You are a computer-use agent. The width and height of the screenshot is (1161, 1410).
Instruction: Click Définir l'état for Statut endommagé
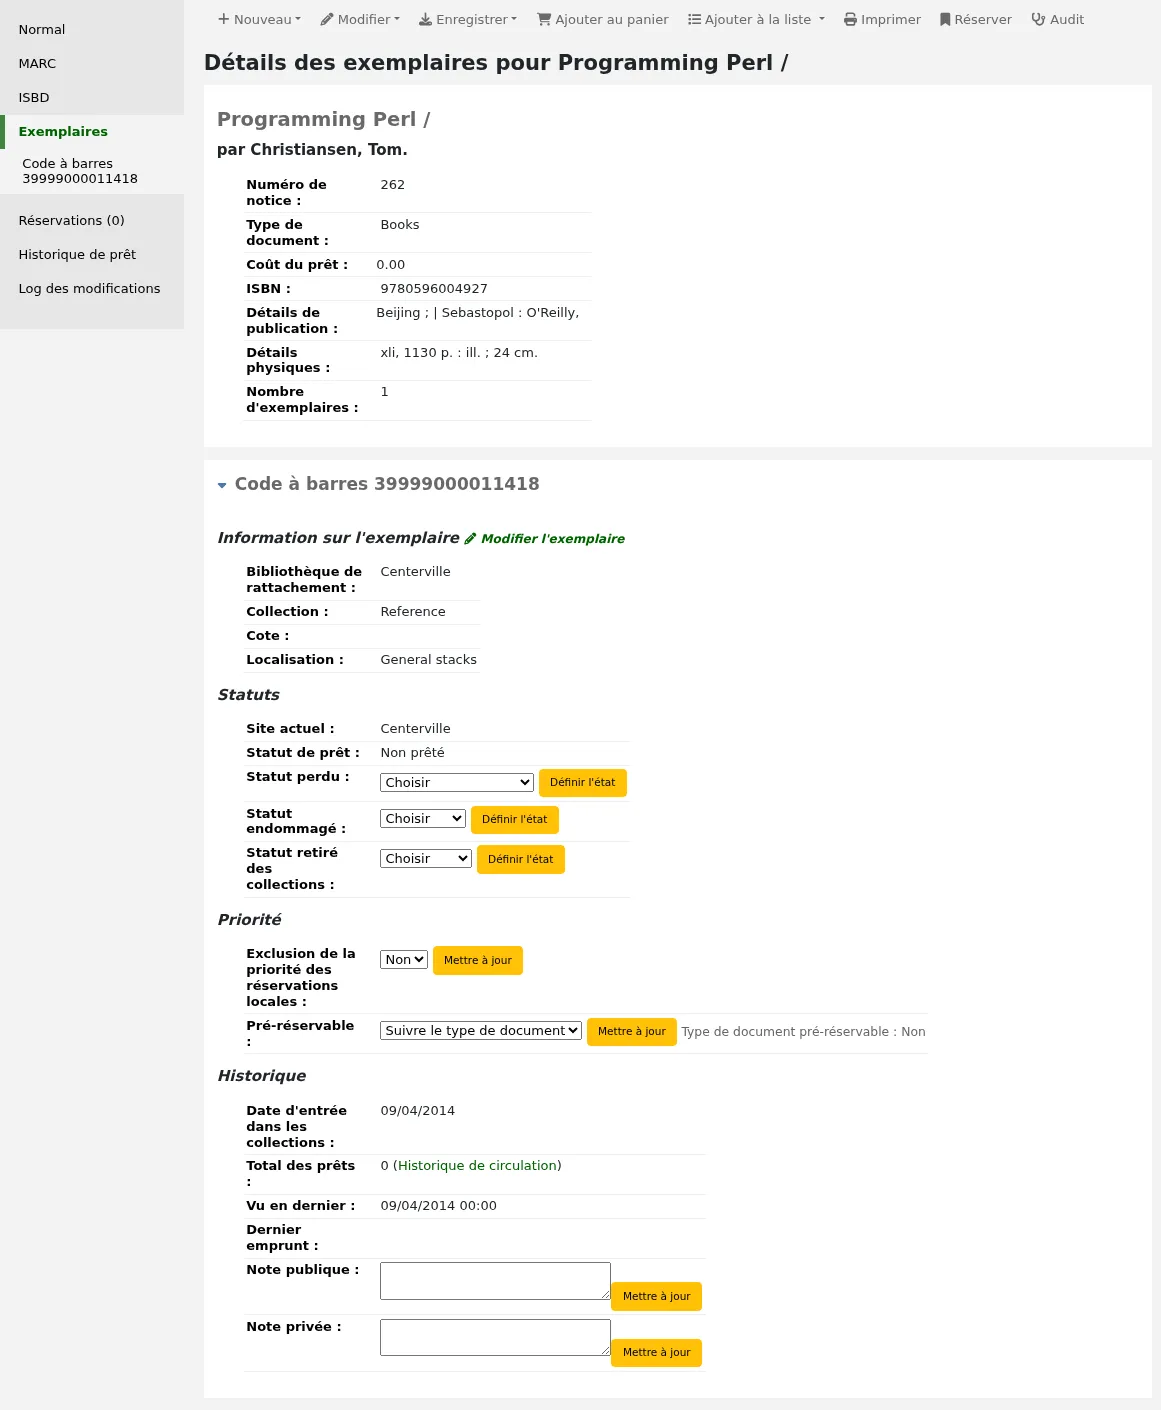[x=515, y=820]
